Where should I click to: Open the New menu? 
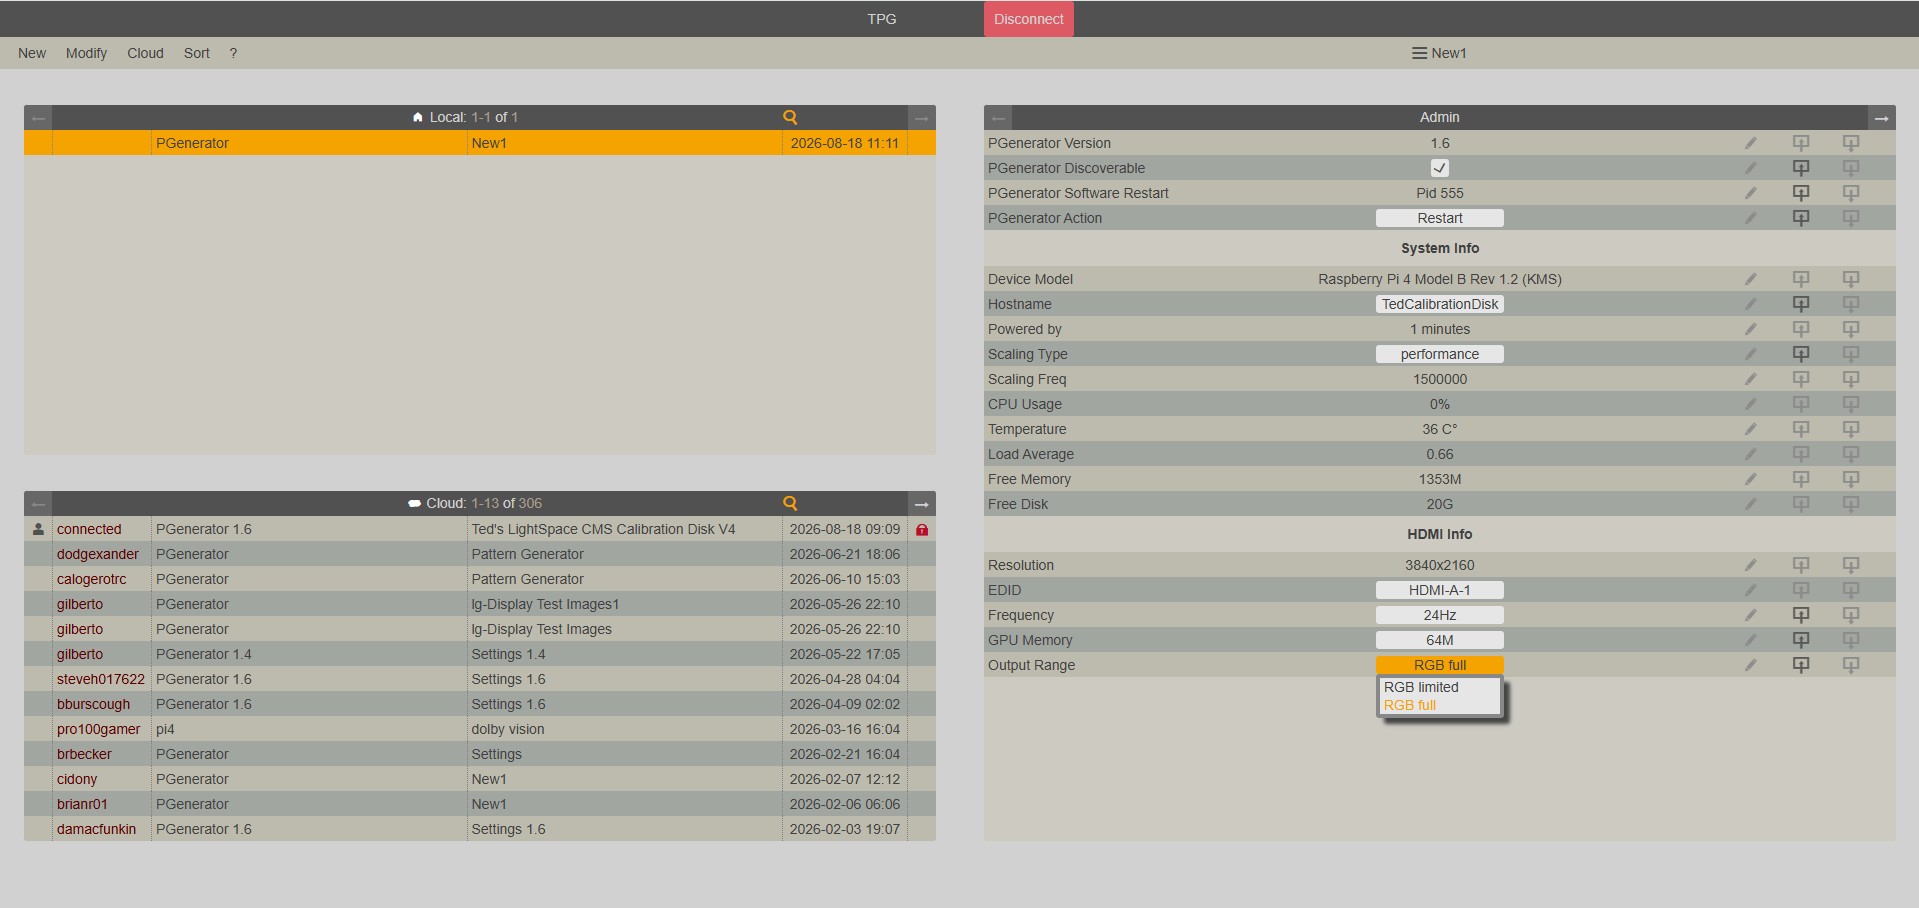click(32, 53)
